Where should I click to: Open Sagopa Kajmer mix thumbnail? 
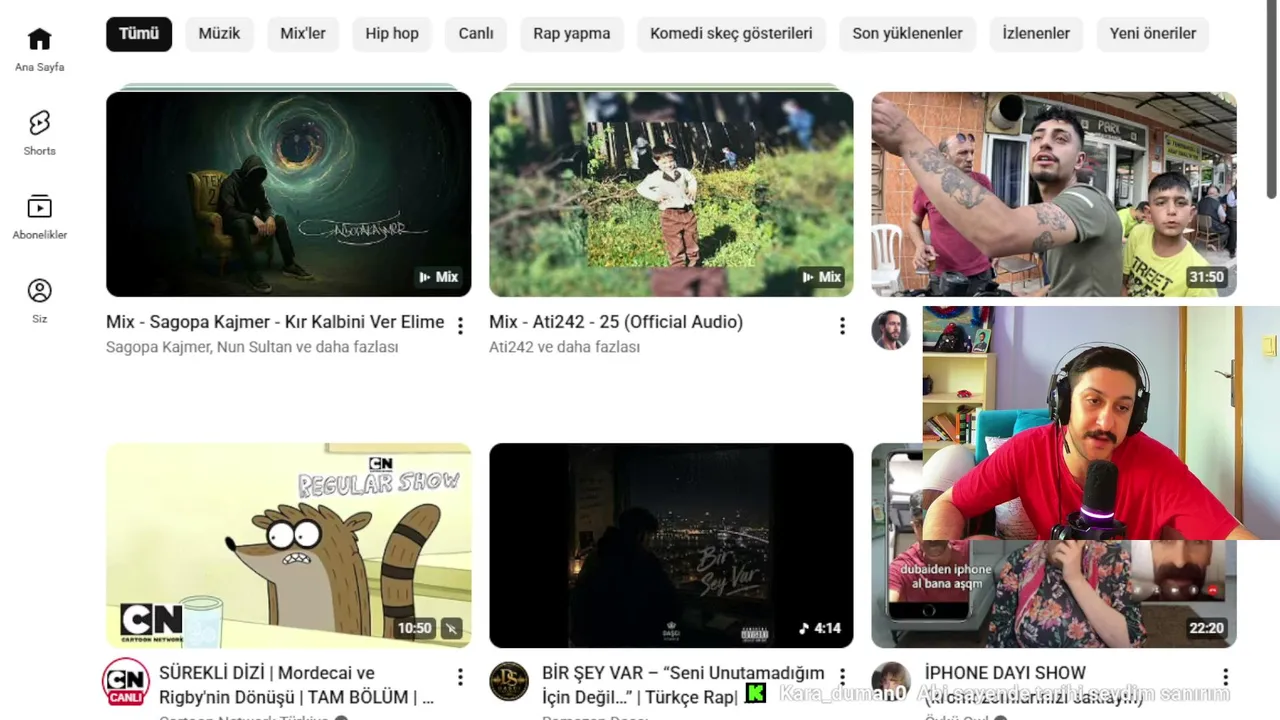tap(288, 194)
